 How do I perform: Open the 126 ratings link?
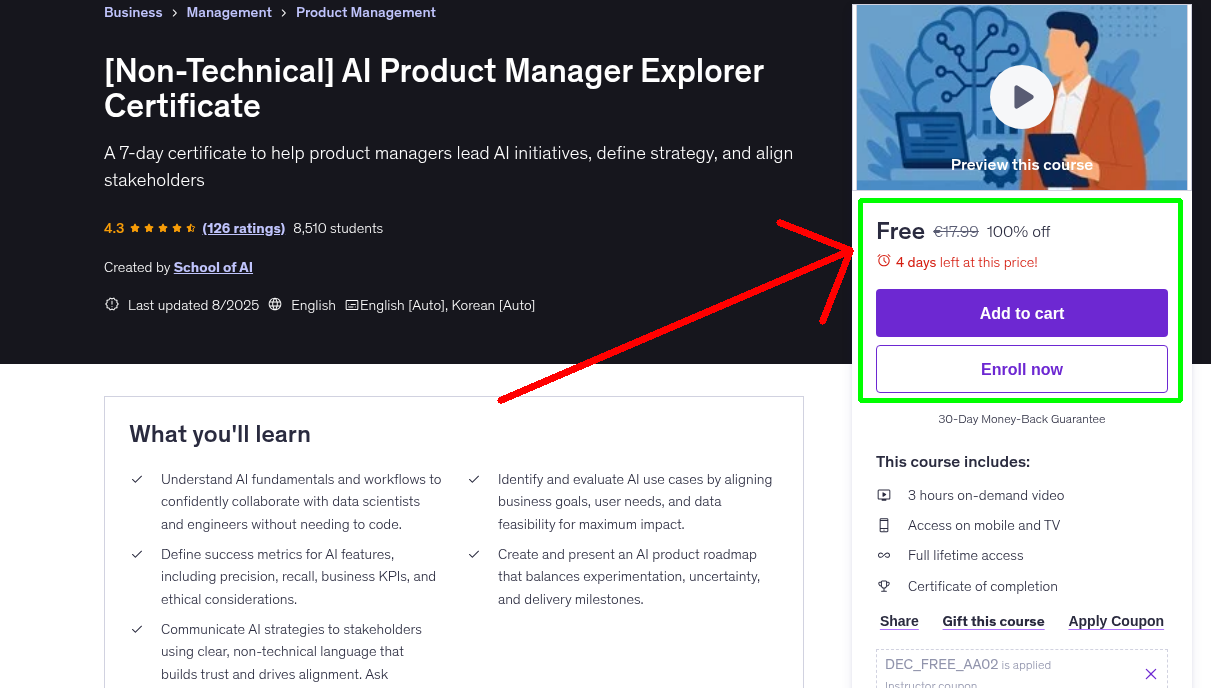coord(243,227)
